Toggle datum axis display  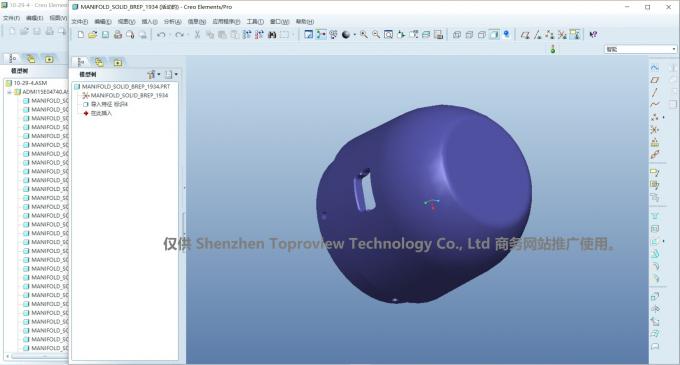click(538, 35)
